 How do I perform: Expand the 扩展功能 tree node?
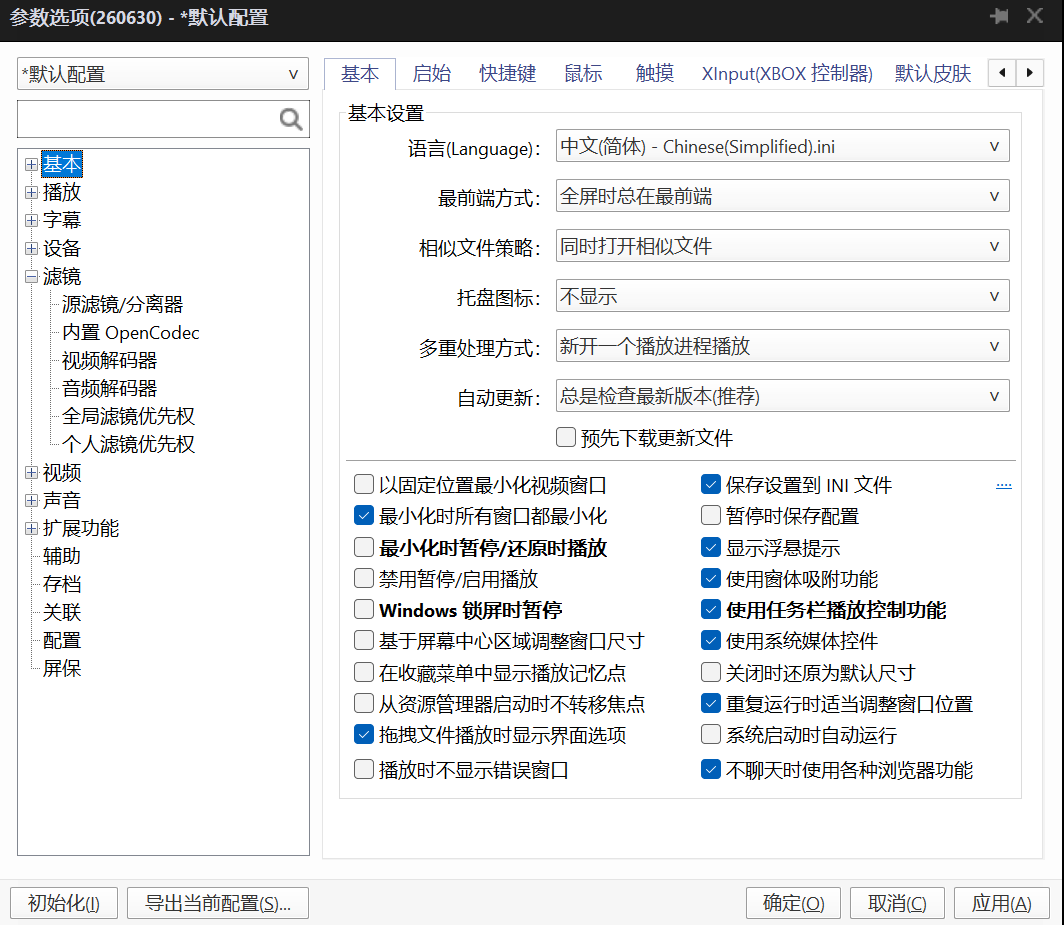pos(31,529)
